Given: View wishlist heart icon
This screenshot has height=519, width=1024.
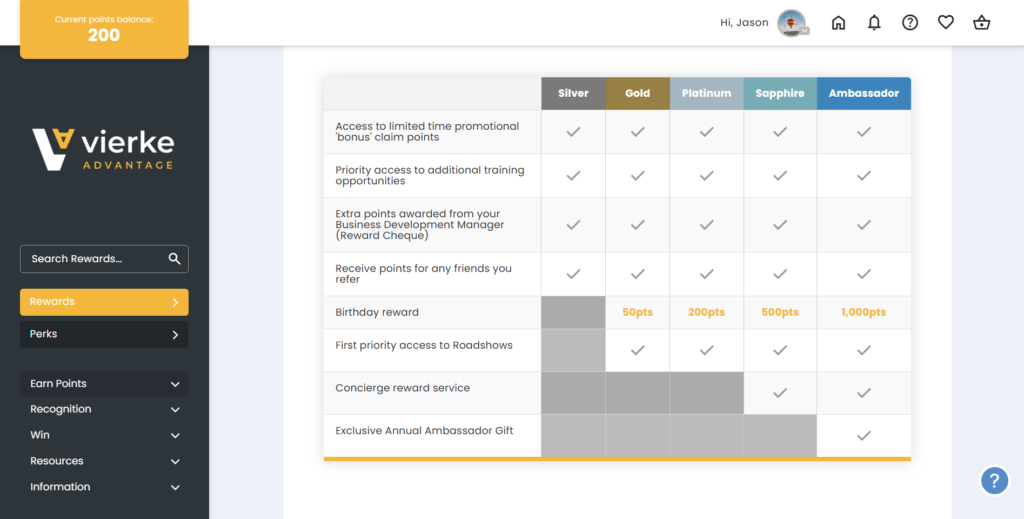Looking at the screenshot, I should click(x=946, y=23).
